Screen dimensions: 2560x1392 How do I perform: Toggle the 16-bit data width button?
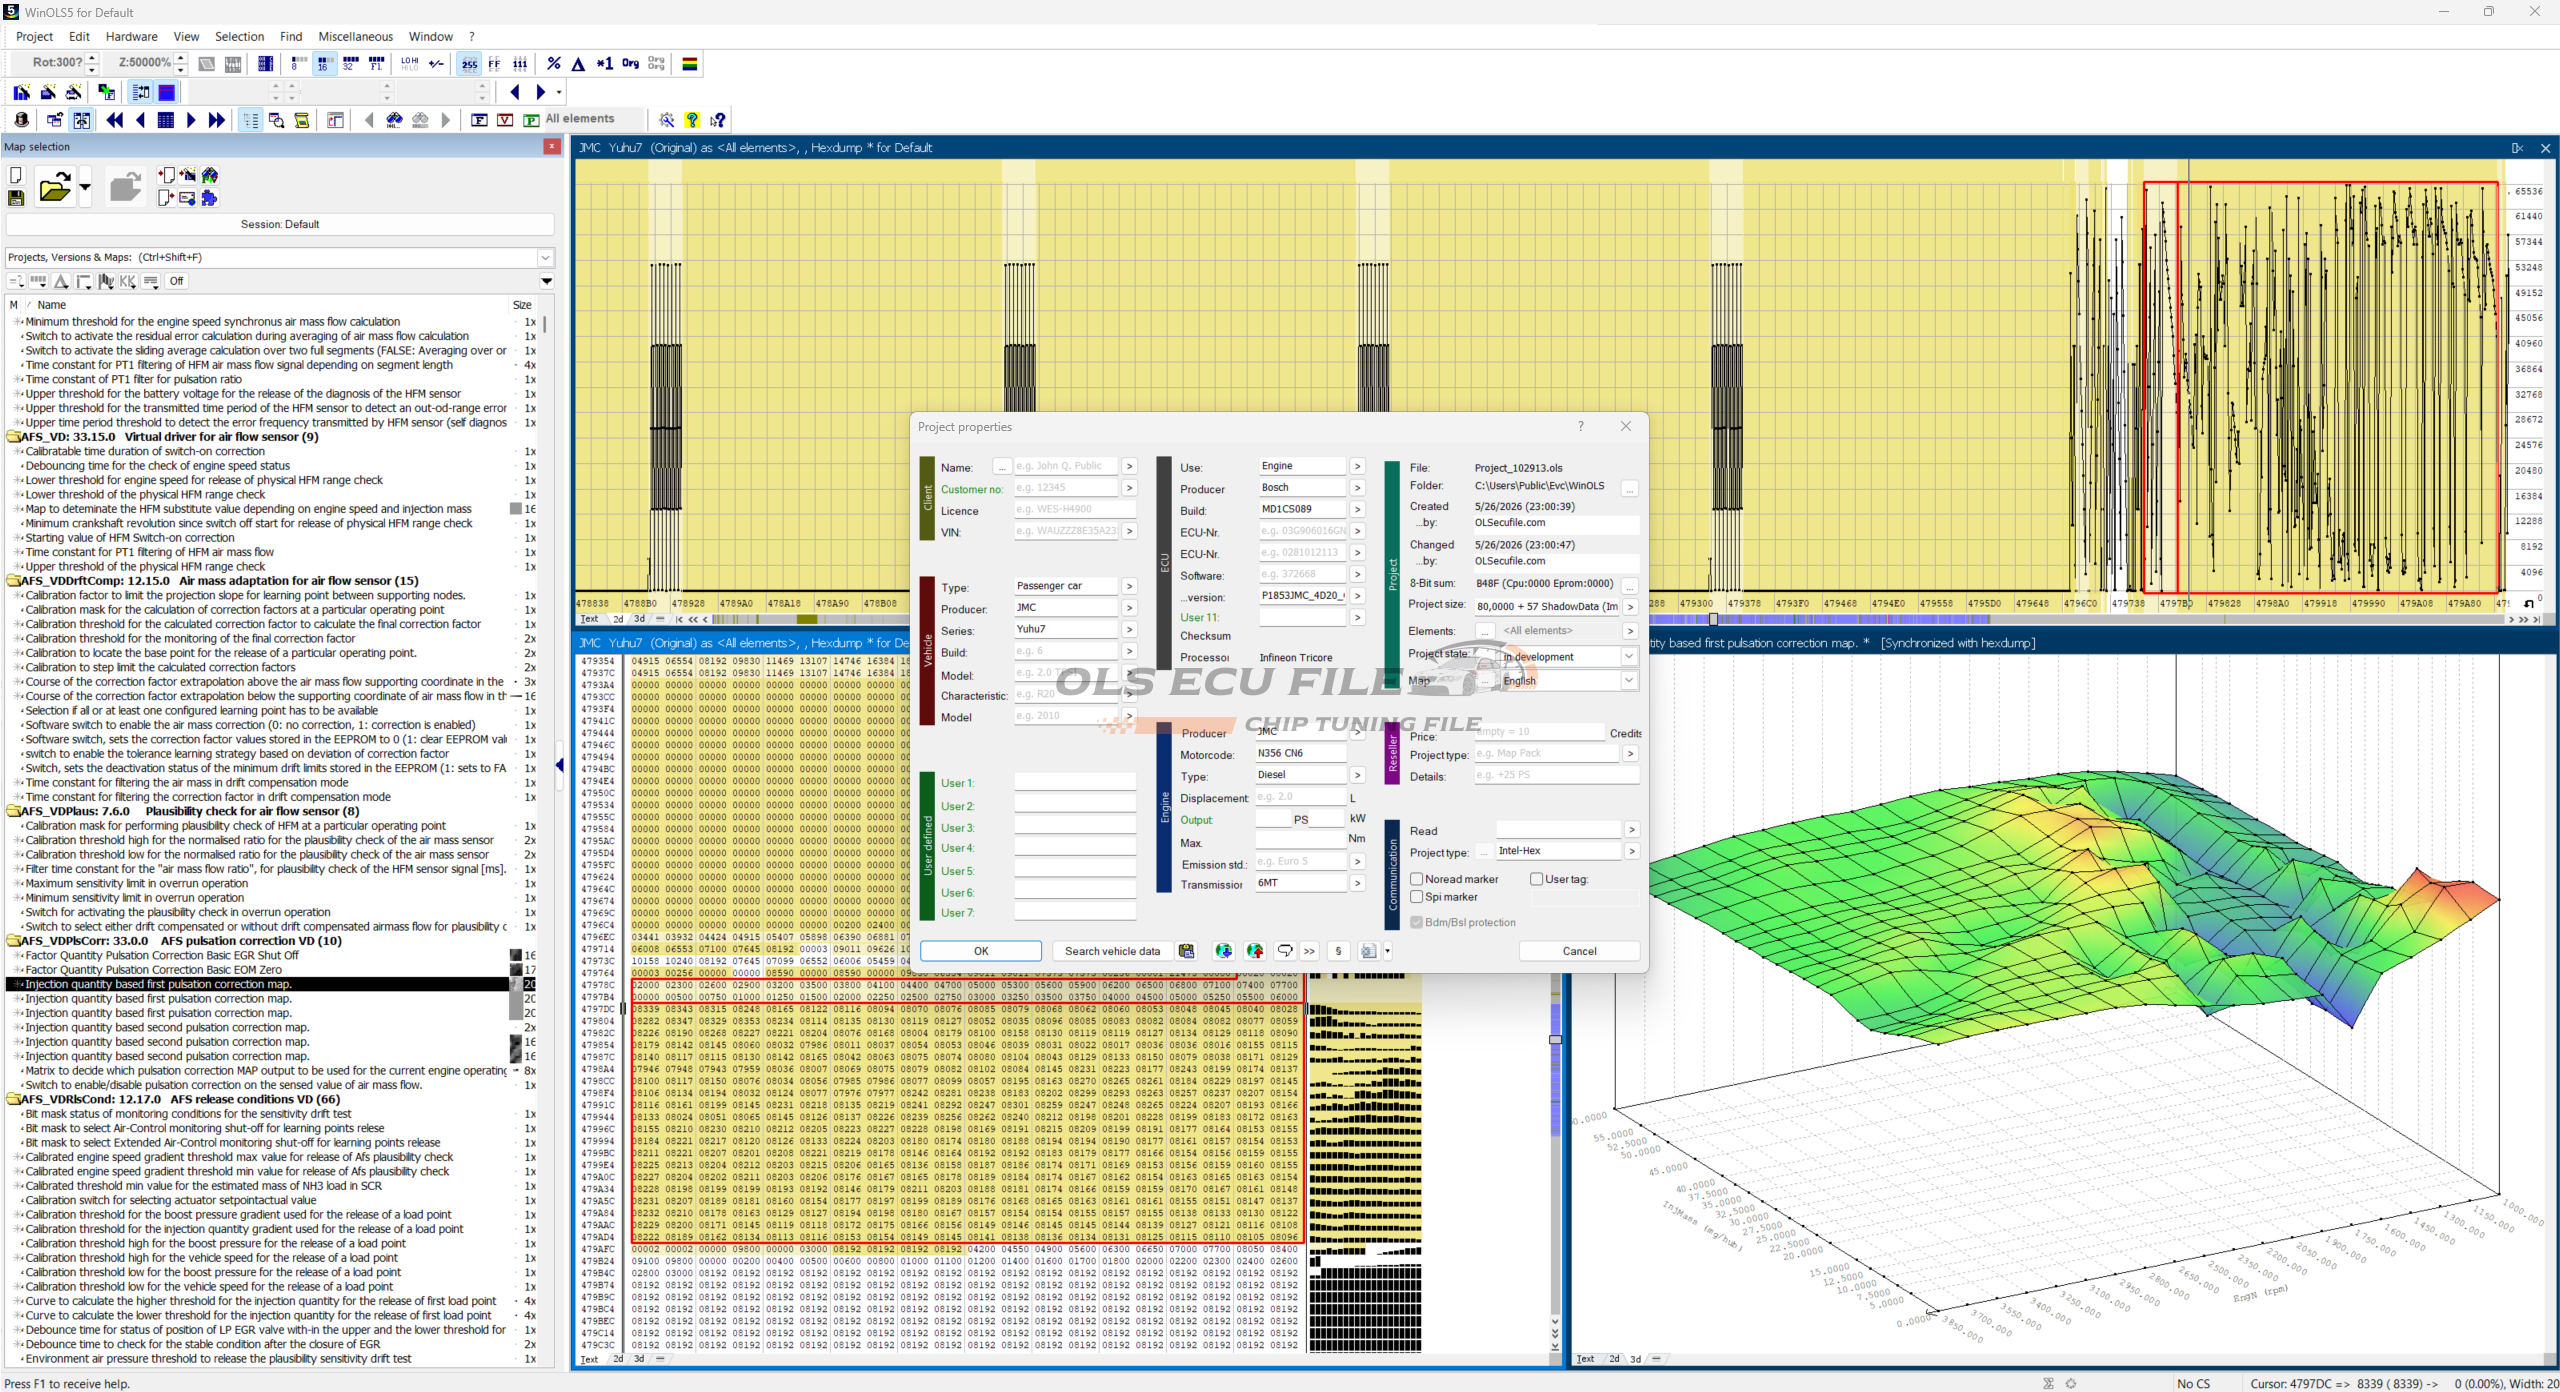pos(324,63)
